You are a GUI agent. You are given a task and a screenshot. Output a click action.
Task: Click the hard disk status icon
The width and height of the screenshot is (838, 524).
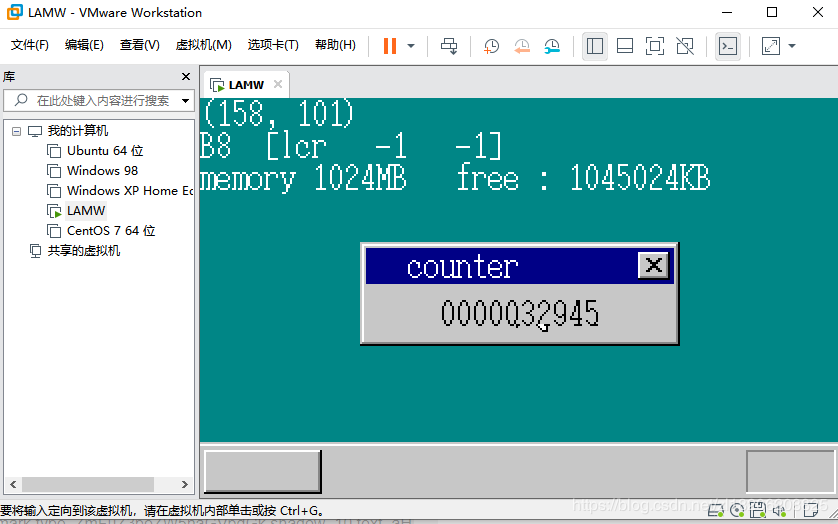(716, 511)
